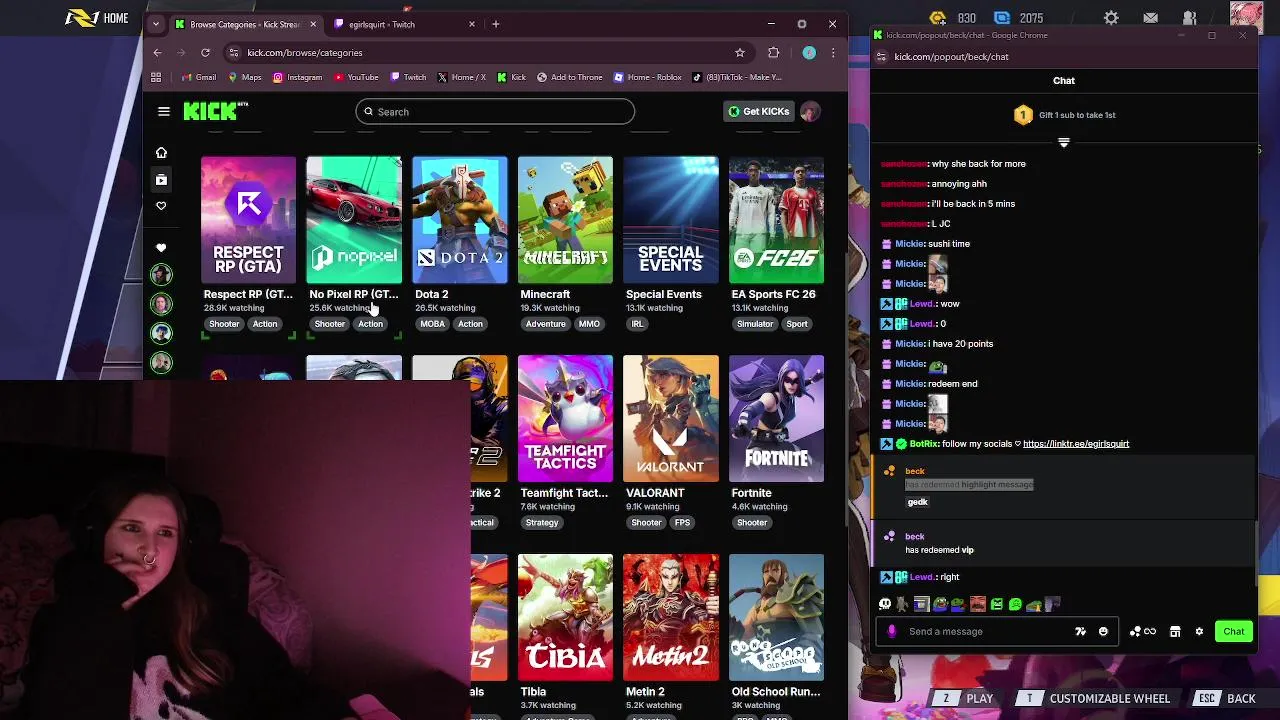Open the Following heart icon in sidebar
Screen dimensions: 1280x720
coord(161,206)
